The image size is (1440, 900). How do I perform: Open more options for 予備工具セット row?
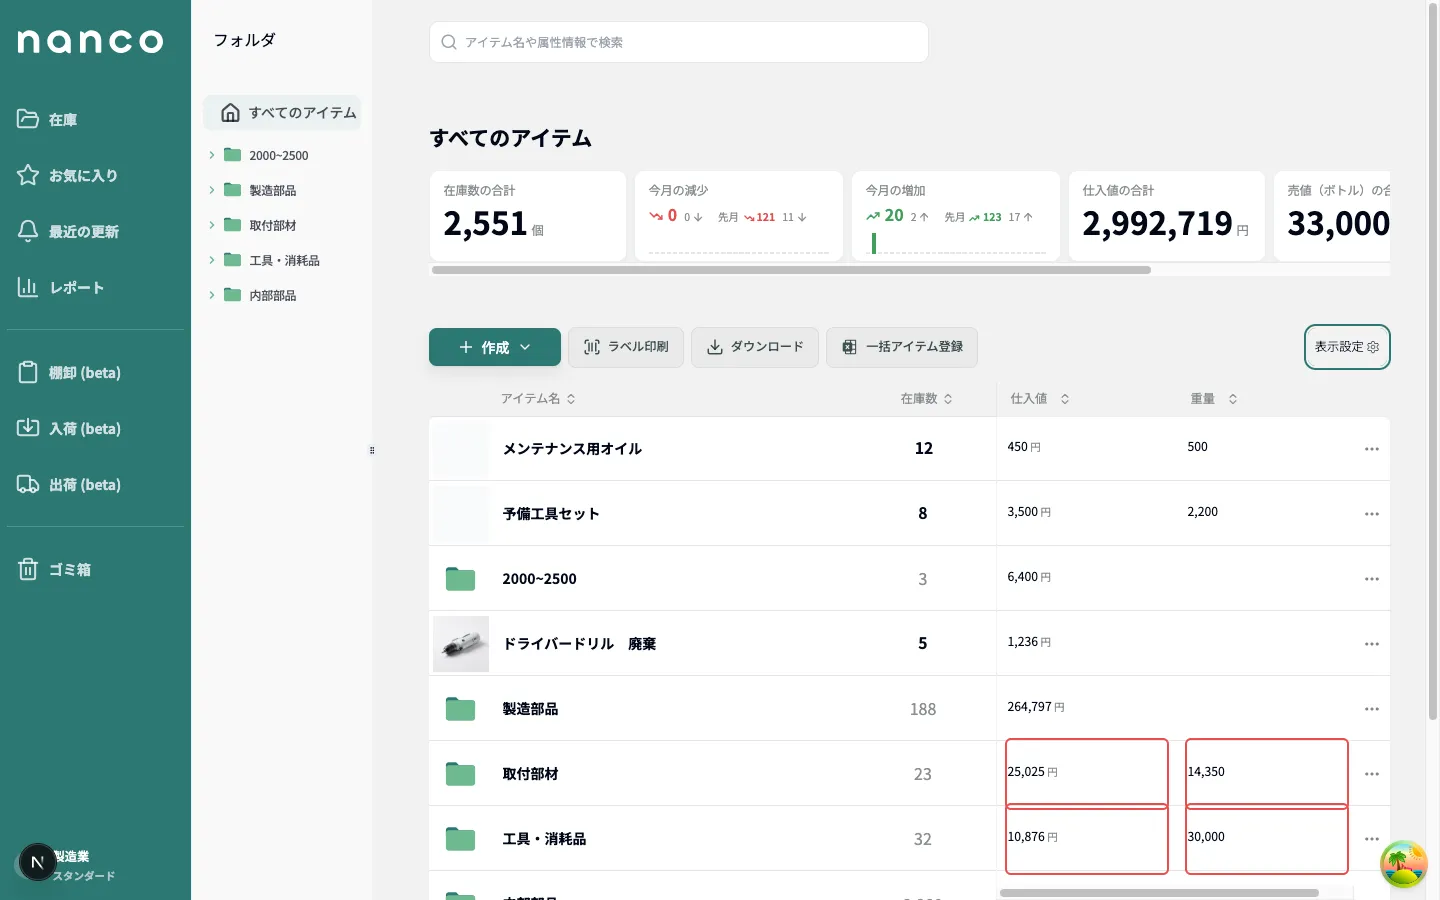(x=1372, y=514)
